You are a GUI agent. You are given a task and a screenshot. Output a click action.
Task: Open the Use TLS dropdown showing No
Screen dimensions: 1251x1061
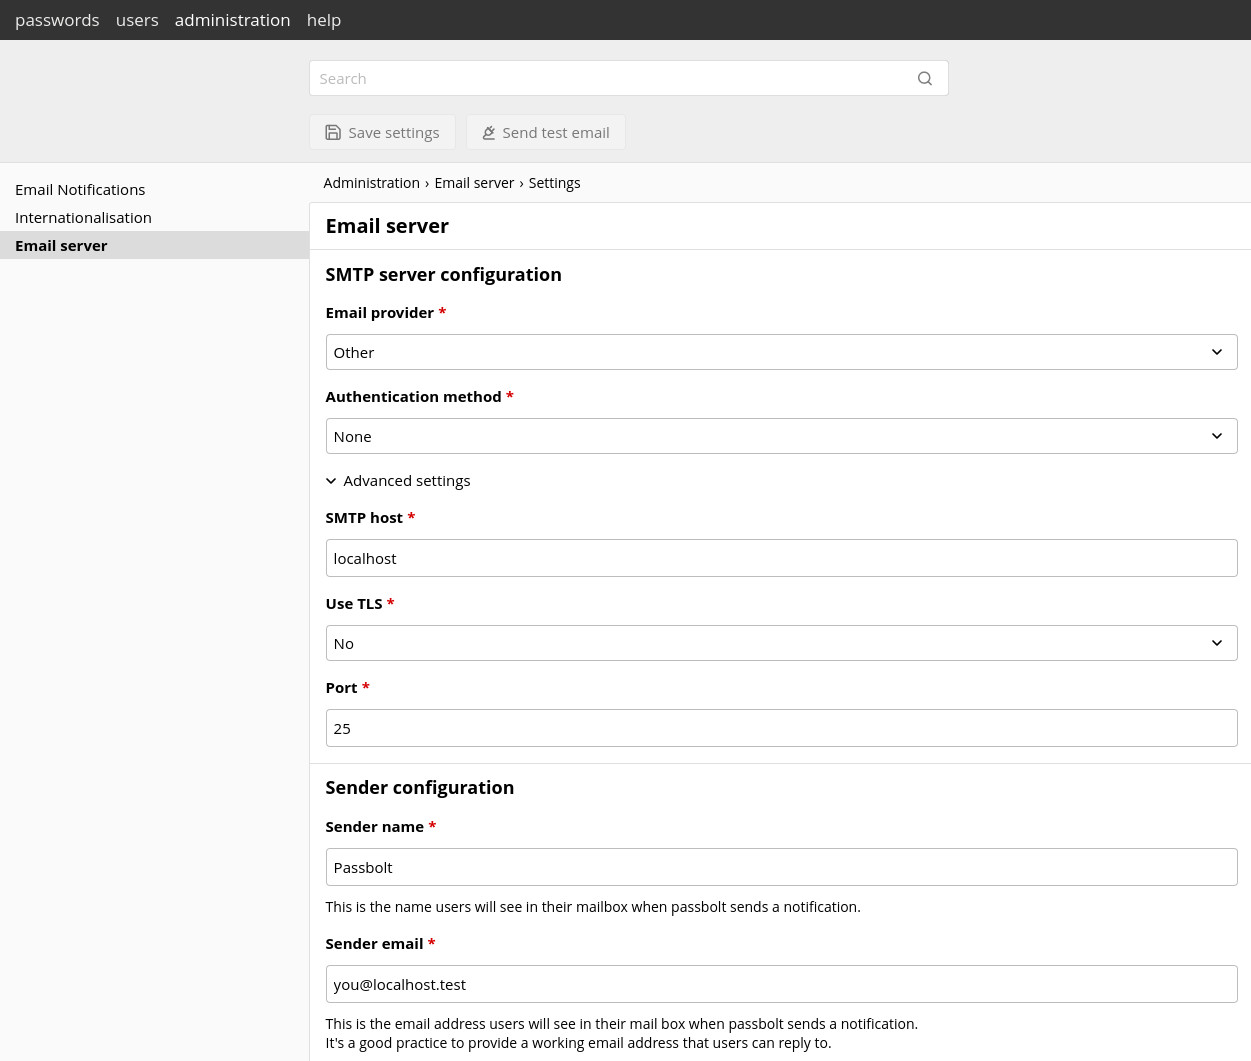[x=781, y=643]
